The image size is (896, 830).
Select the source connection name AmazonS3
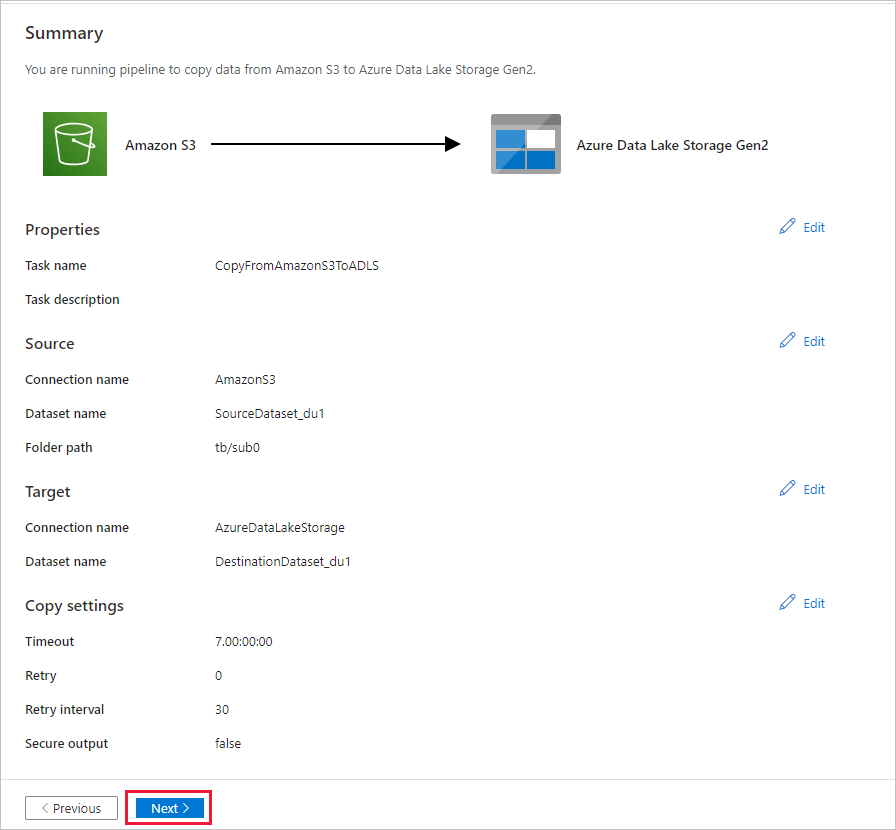(x=245, y=380)
